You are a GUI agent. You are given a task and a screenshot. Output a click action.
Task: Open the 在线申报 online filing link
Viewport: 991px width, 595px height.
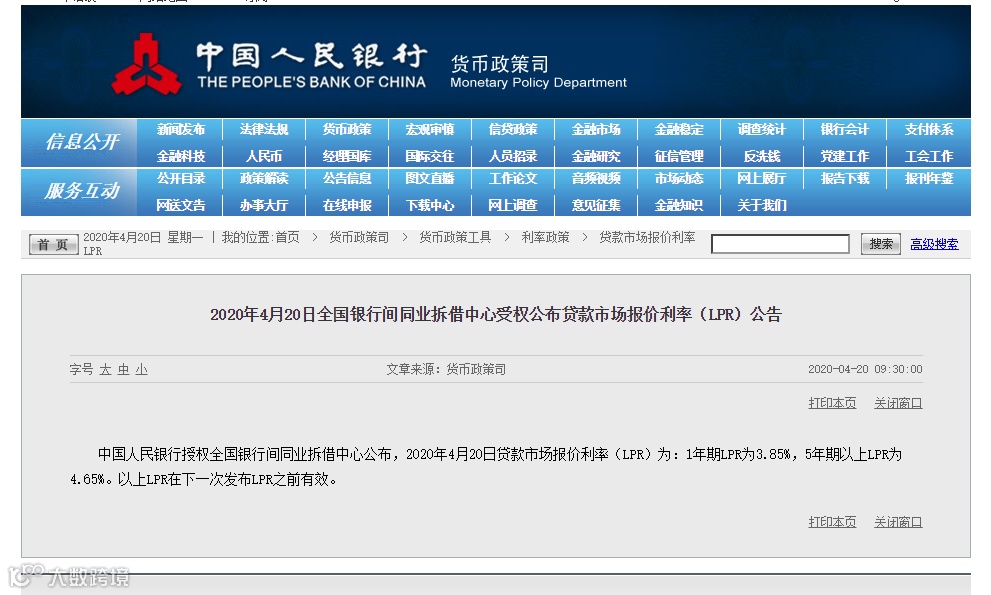pyautogui.click(x=347, y=205)
